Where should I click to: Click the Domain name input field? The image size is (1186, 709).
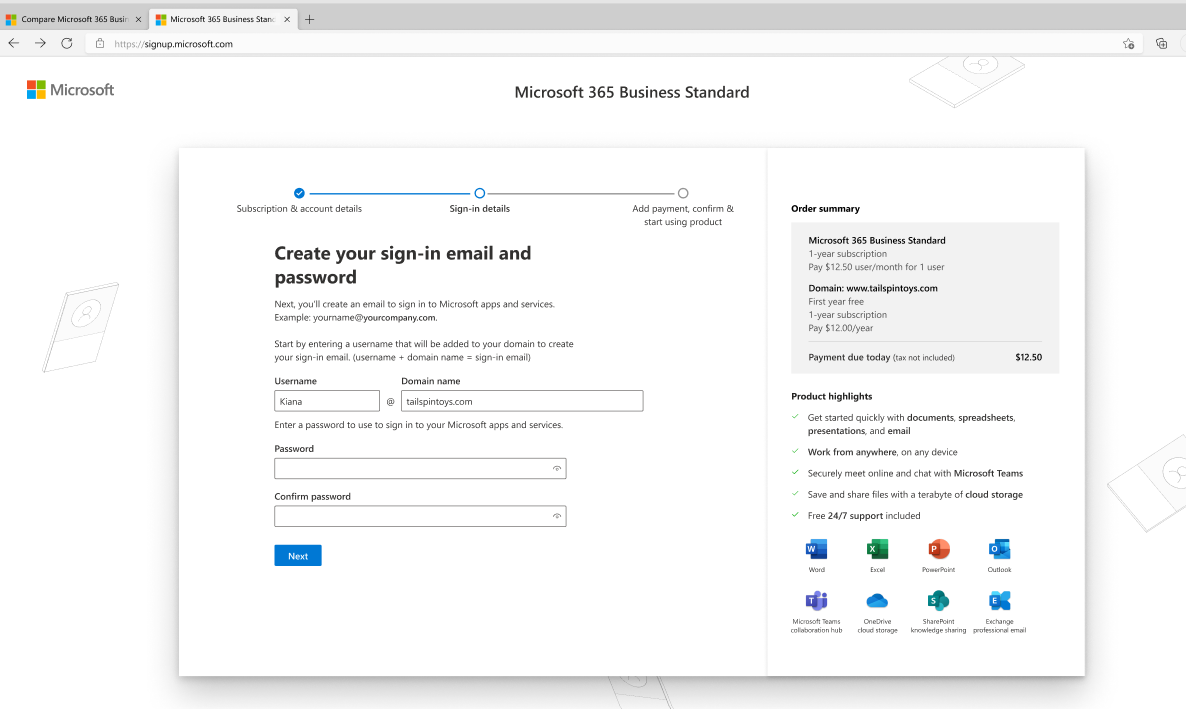(x=522, y=401)
